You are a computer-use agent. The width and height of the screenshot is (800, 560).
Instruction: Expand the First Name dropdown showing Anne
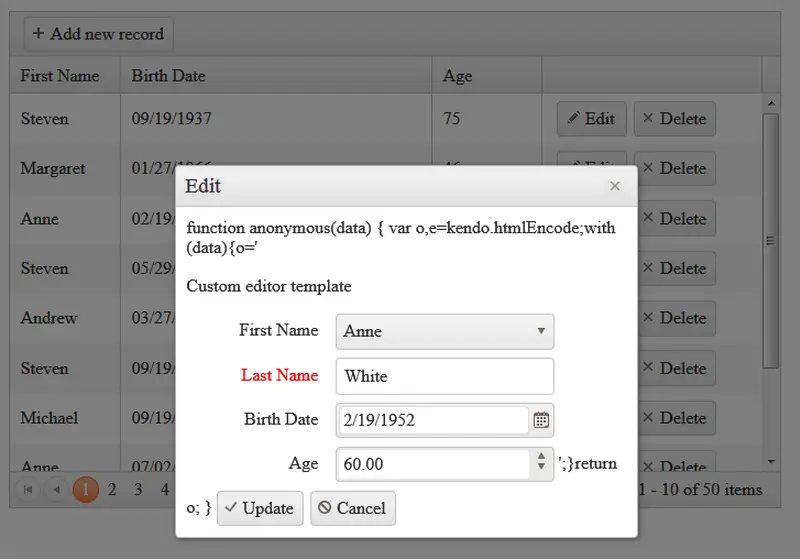tap(541, 331)
